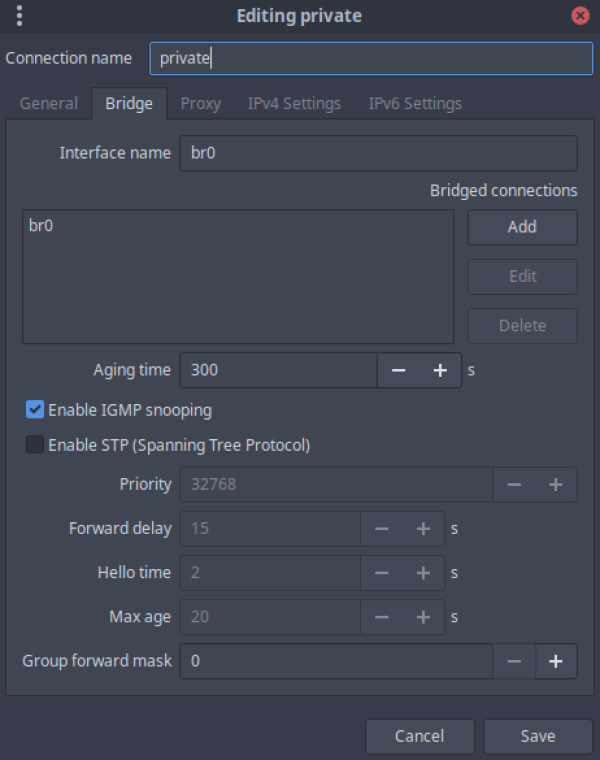Screen dimensions: 600x760
Task: Open the IPv4 Settings tab
Action: [294, 104]
